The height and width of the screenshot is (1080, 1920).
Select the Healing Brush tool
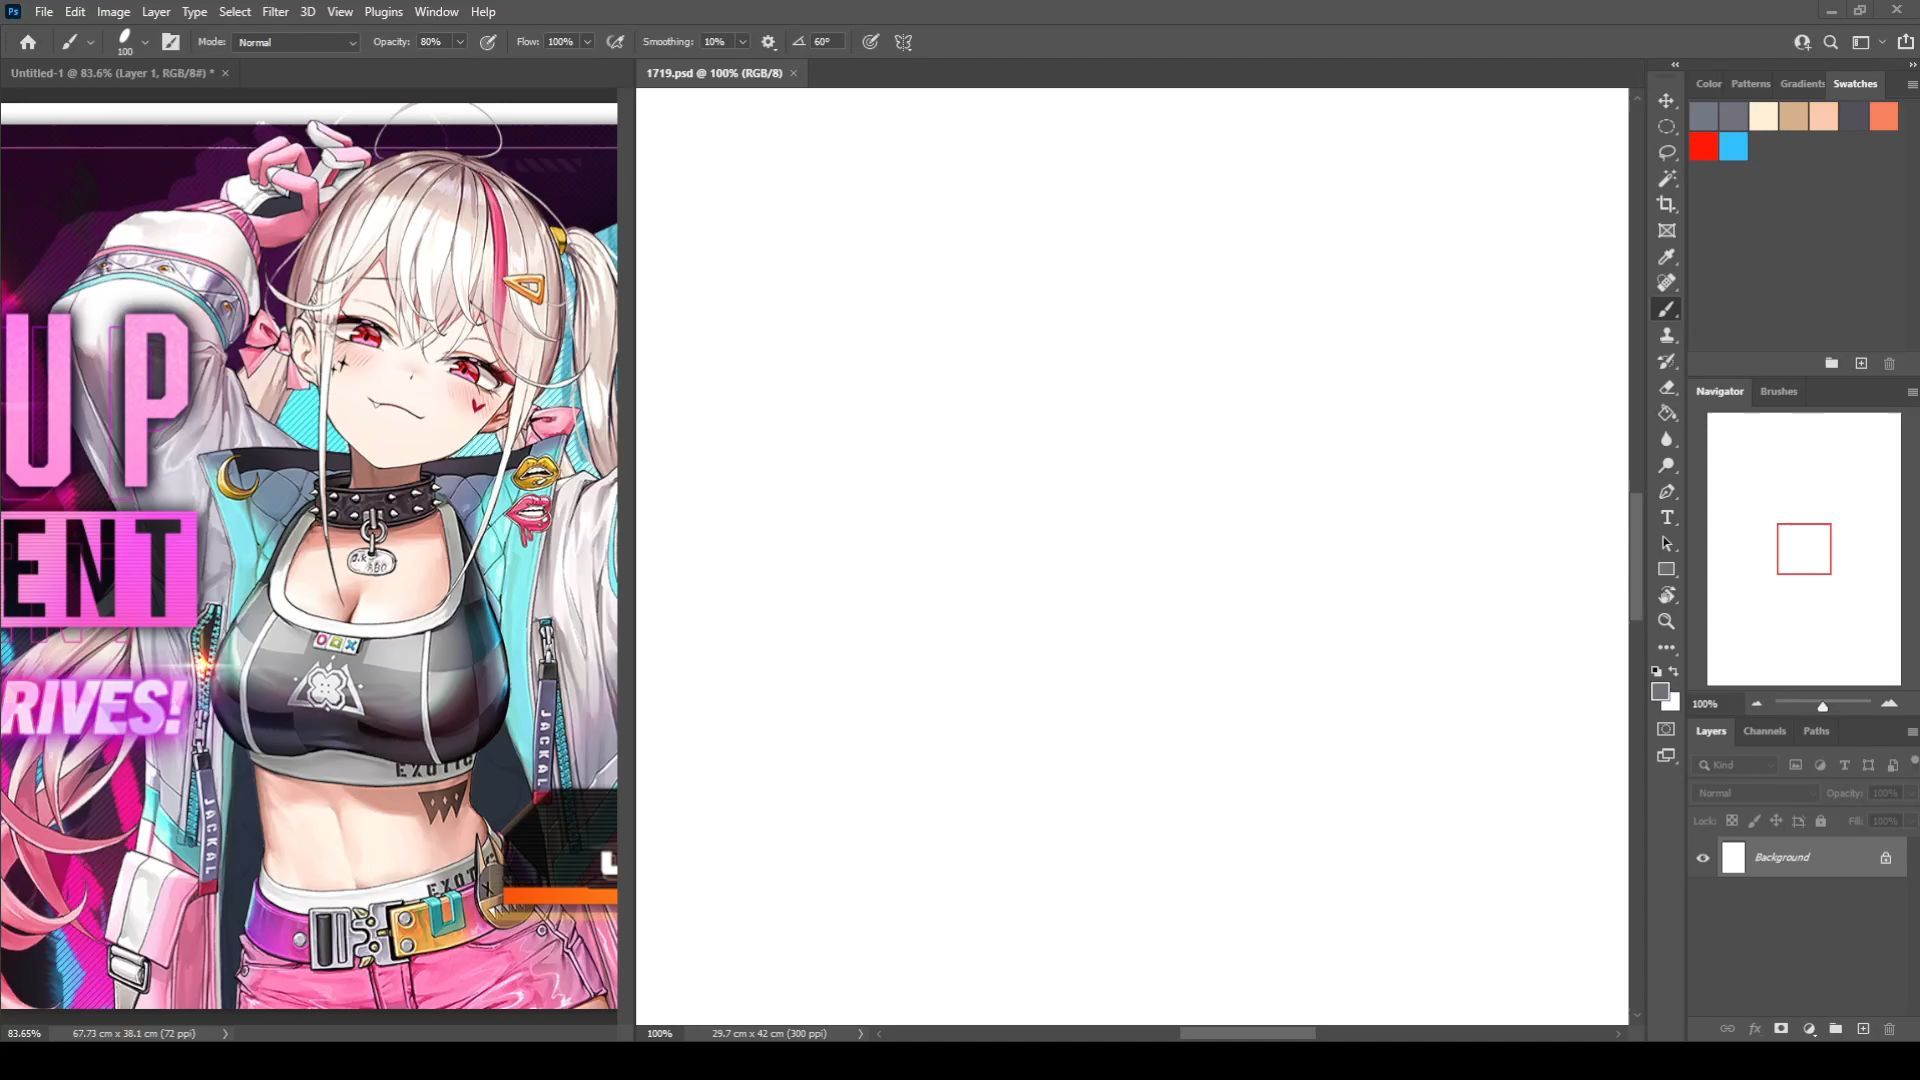click(1667, 283)
